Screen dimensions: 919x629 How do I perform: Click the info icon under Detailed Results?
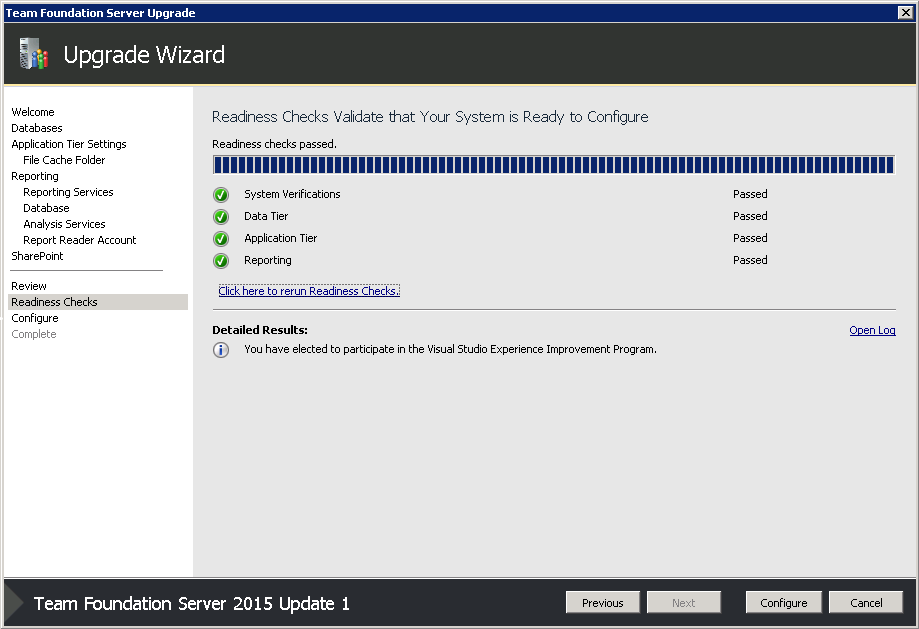(x=221, y=350)
